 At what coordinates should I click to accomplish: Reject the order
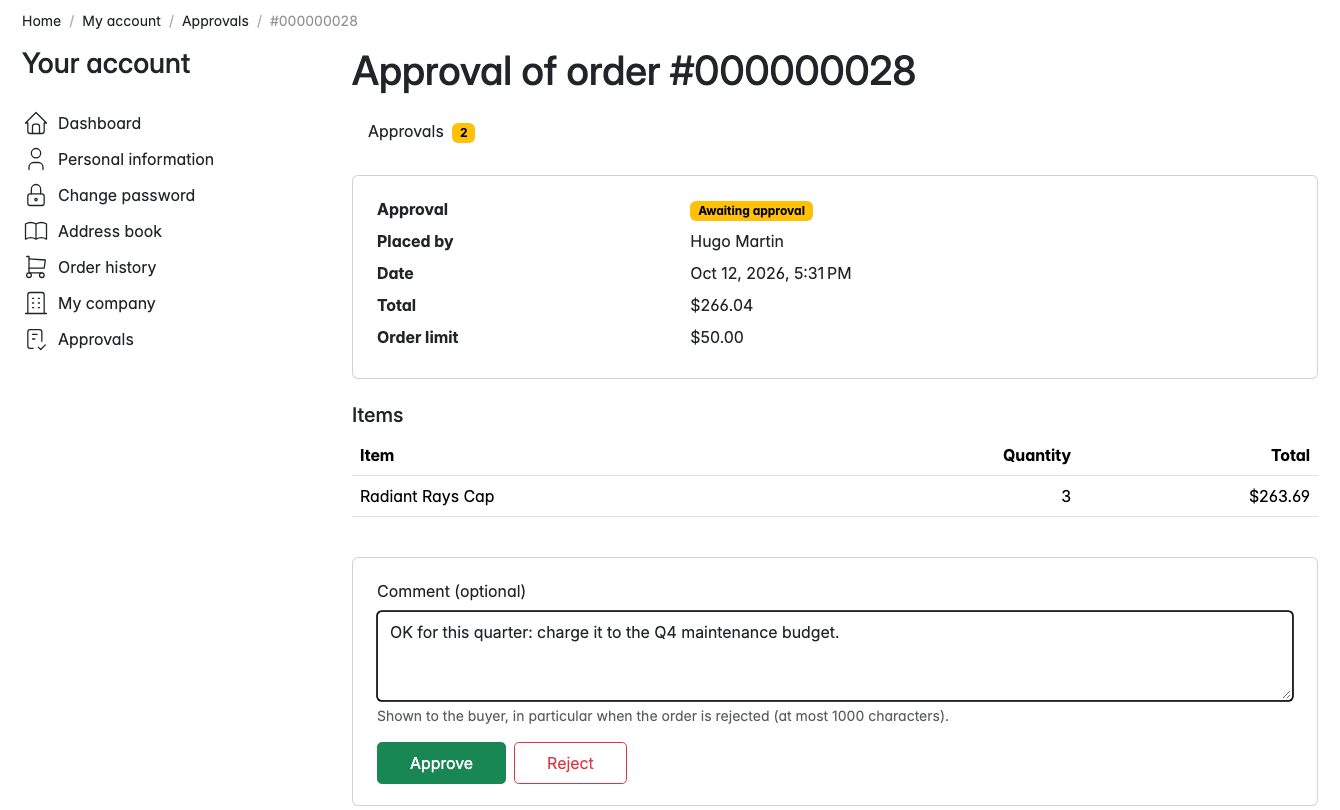coord(570,763)
